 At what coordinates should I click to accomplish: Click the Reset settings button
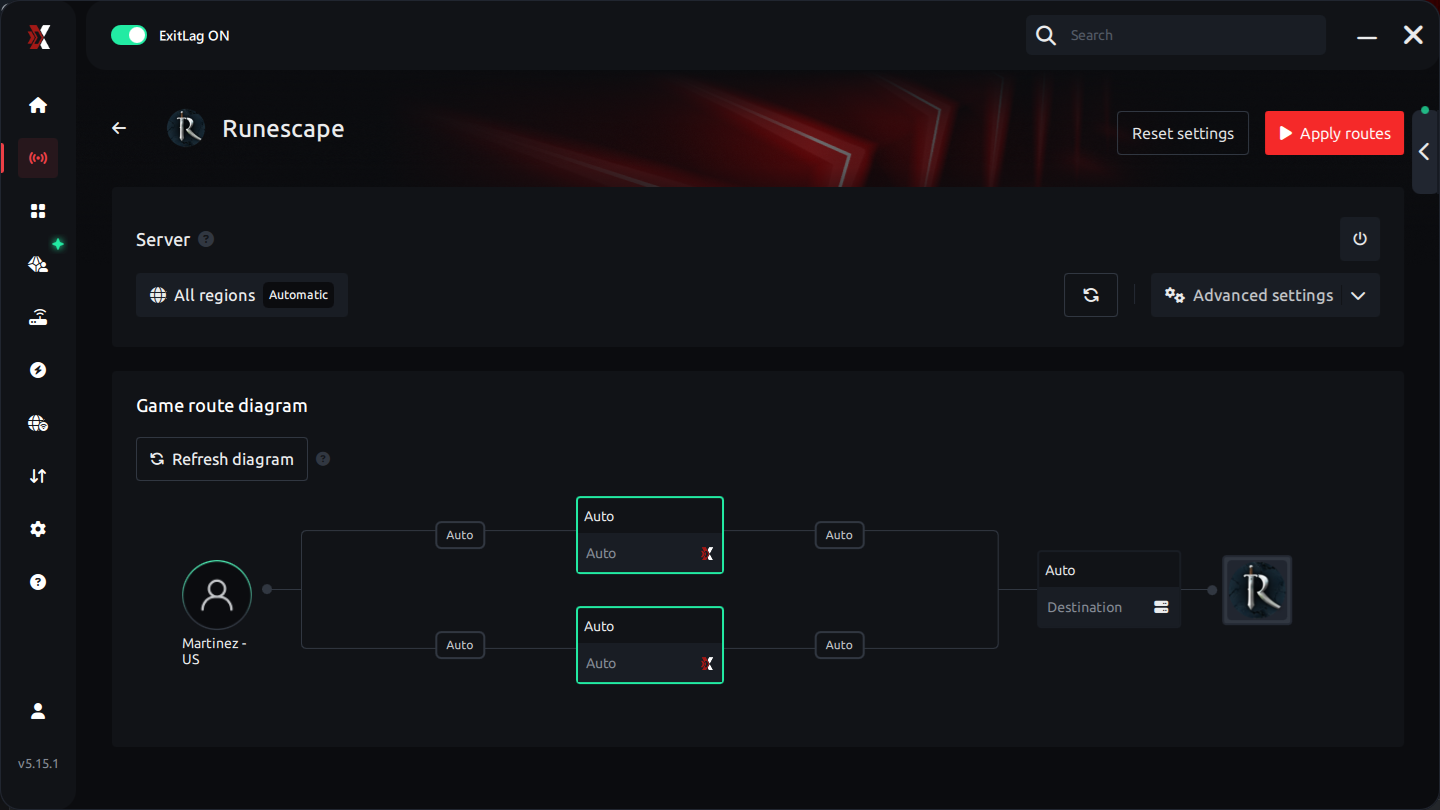point(1182,133)
